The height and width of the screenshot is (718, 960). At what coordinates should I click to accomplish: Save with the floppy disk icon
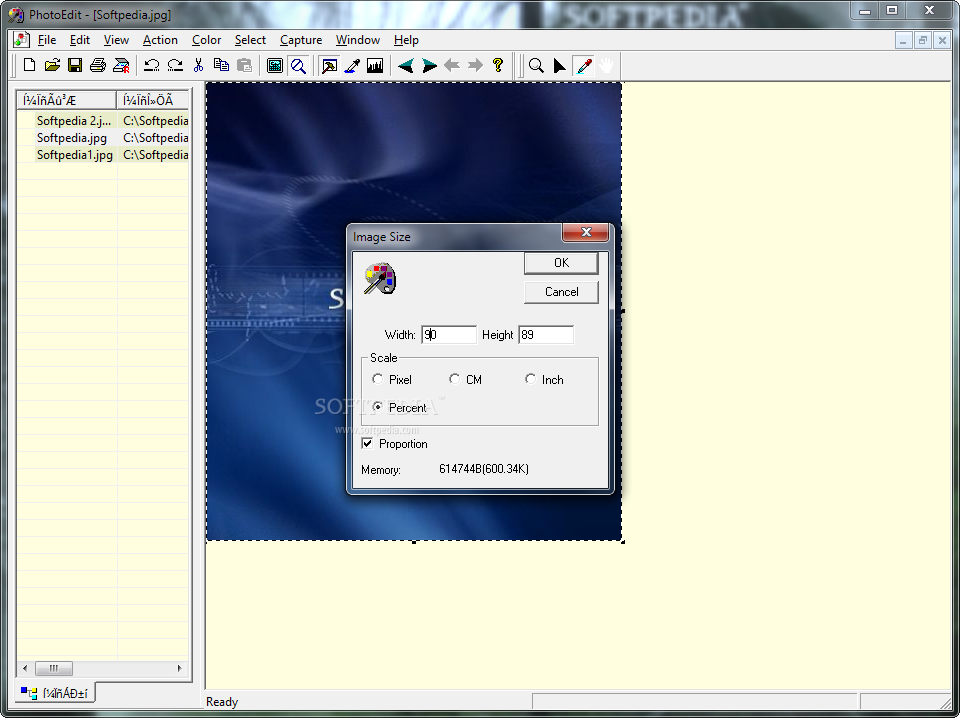(x=75, y=65)
